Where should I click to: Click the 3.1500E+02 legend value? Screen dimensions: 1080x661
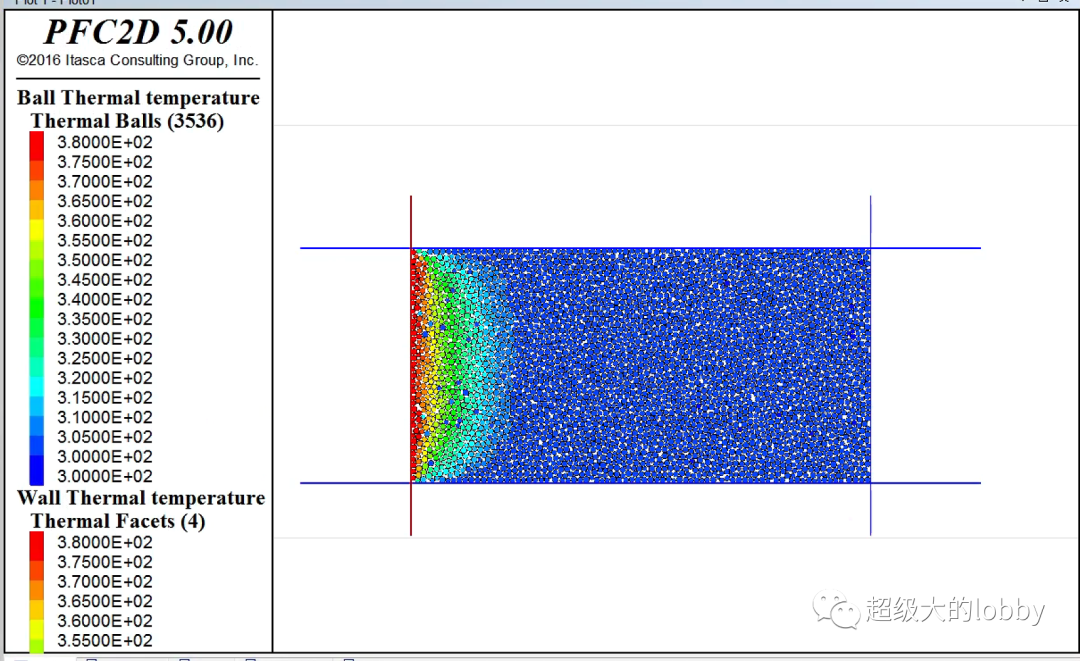[x=105, y=397]
